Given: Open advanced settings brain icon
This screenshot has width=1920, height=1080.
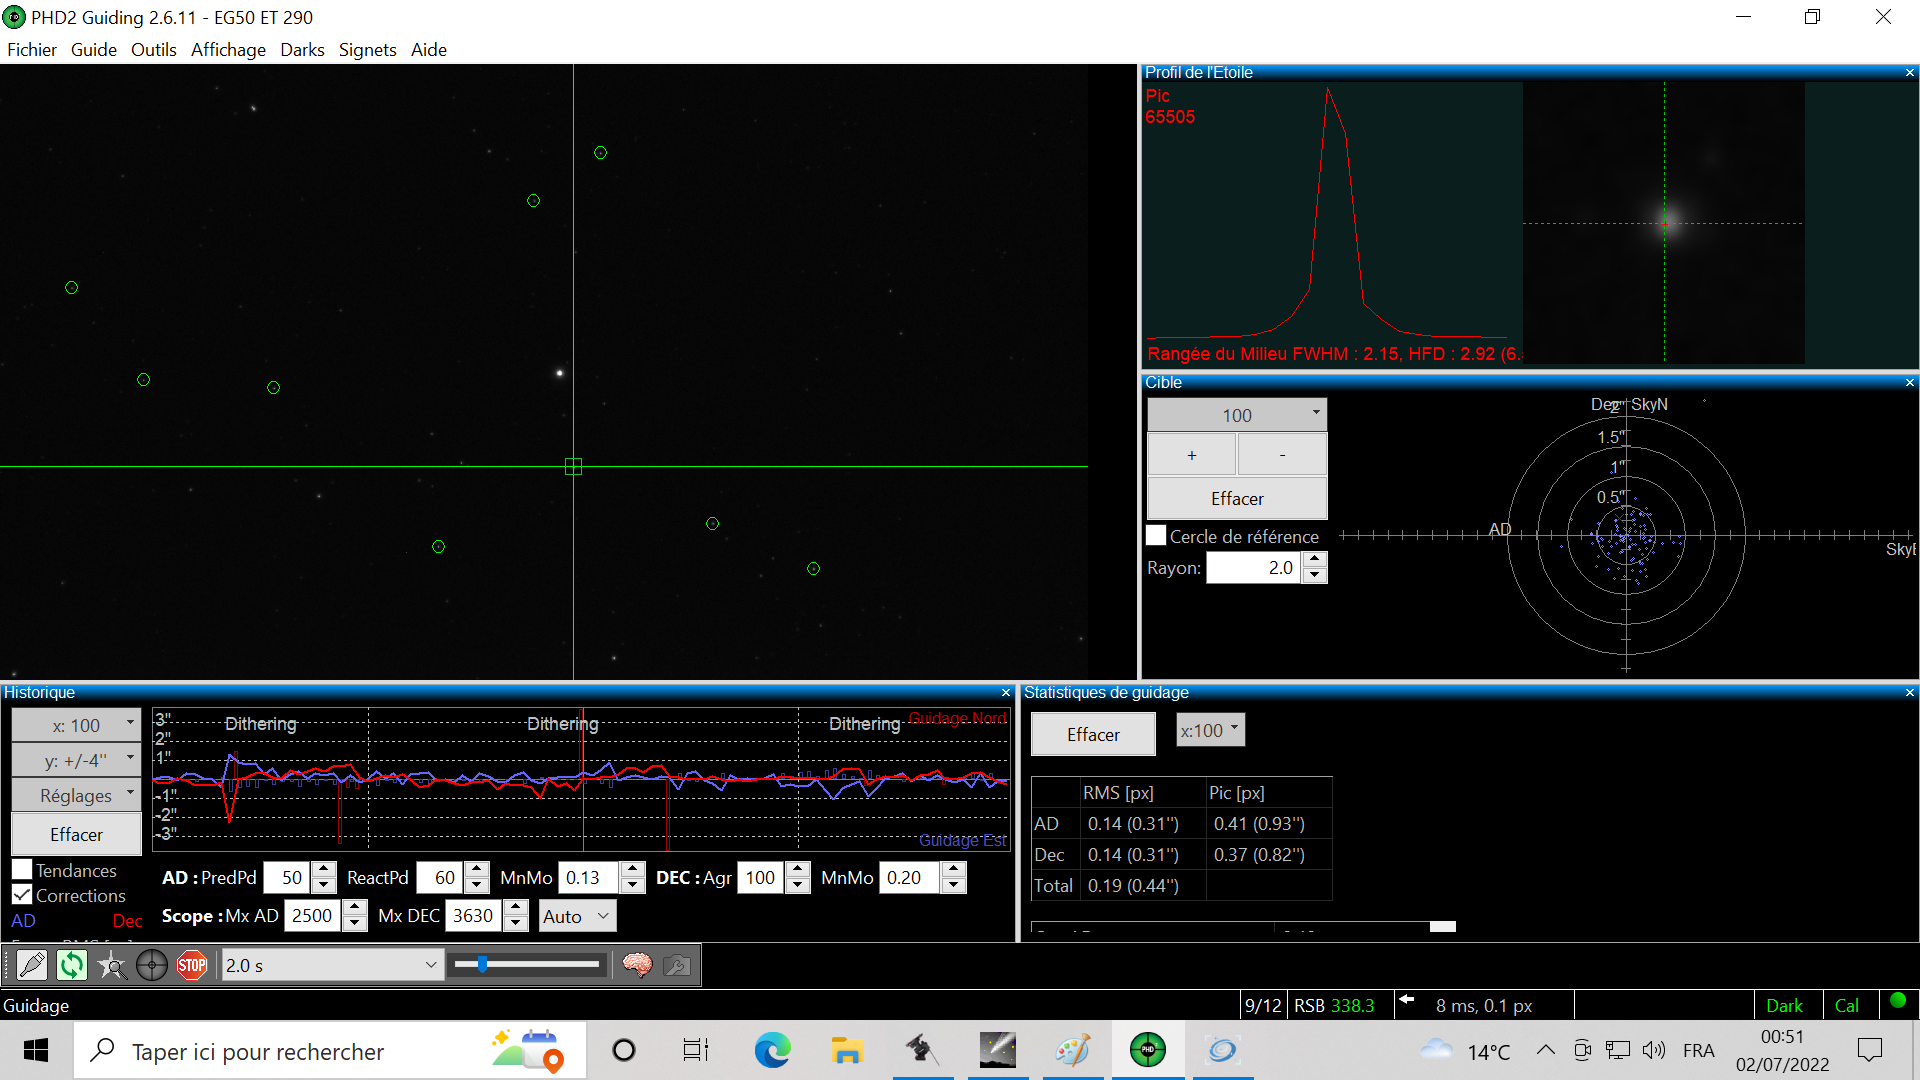Looking at the screenshot, I should pos(637,965).
